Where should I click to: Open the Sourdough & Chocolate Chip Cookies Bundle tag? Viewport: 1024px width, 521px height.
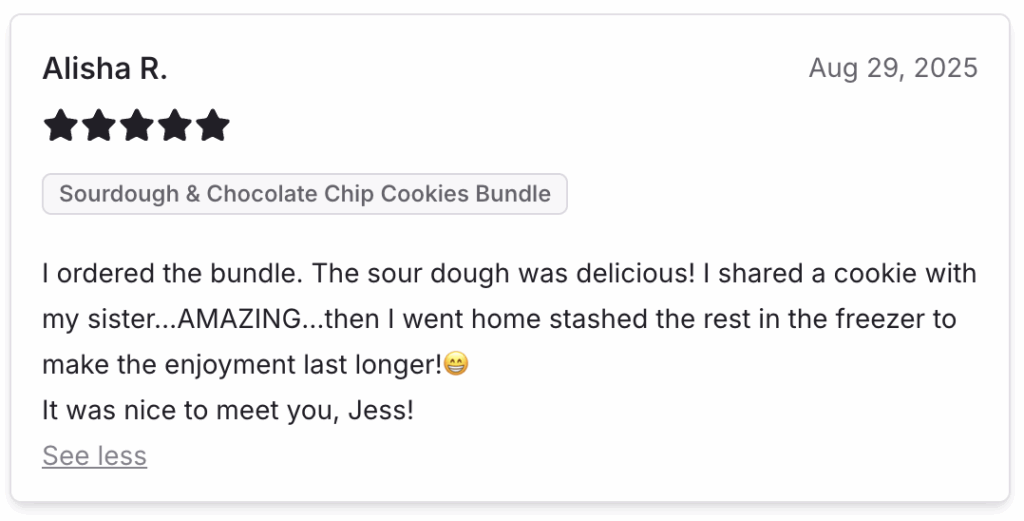click(304, 194)
